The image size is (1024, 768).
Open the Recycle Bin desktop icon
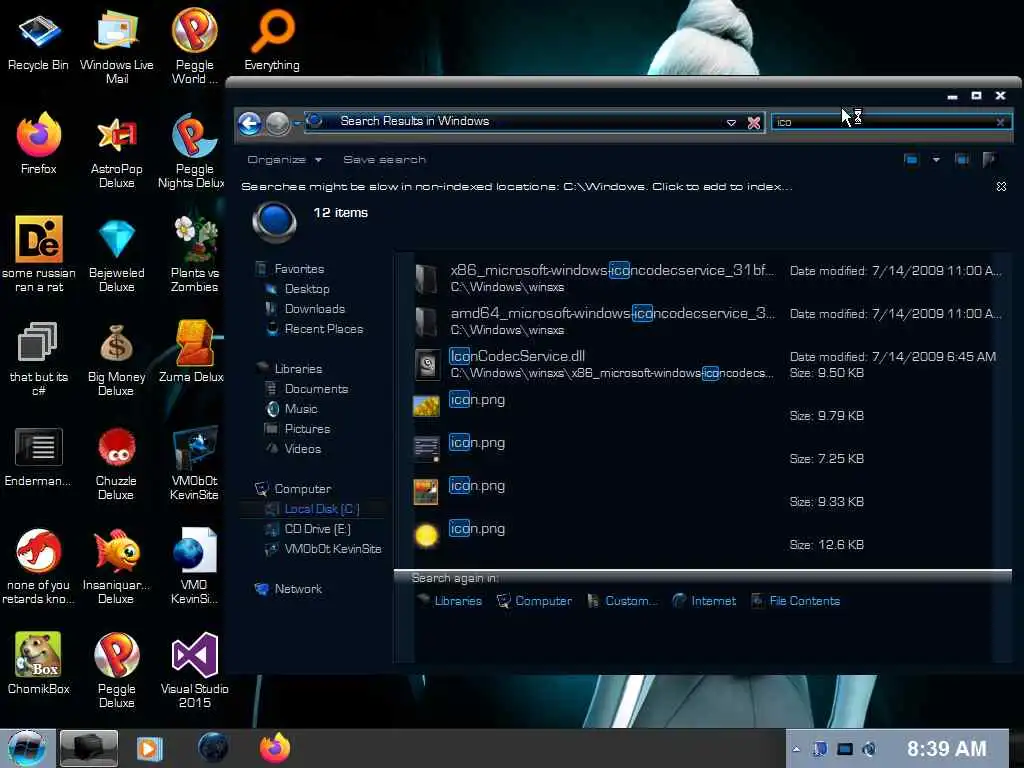pos(38,40)
